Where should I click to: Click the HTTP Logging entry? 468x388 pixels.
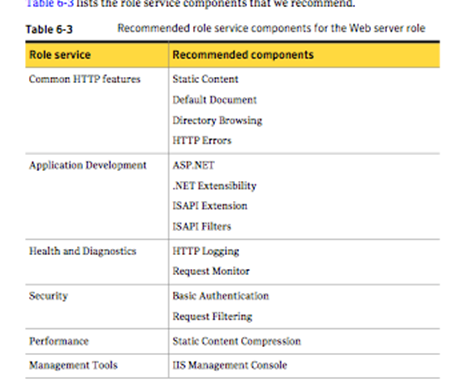pyautogui.click(x=206, y=251)
